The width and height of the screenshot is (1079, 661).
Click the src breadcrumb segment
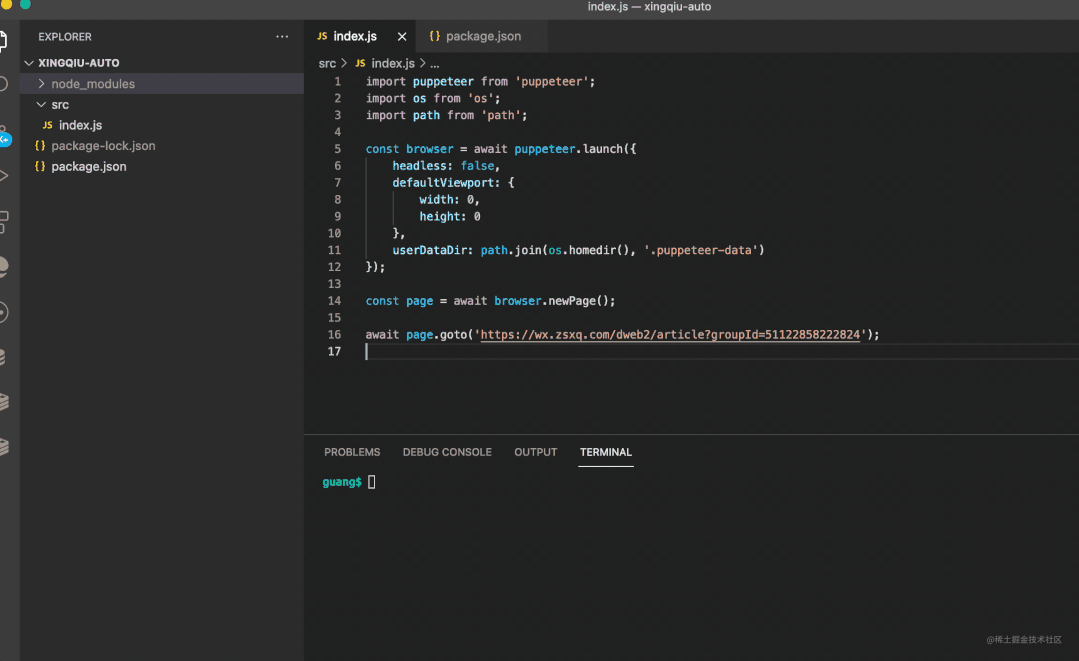click(x=327, y=63)
